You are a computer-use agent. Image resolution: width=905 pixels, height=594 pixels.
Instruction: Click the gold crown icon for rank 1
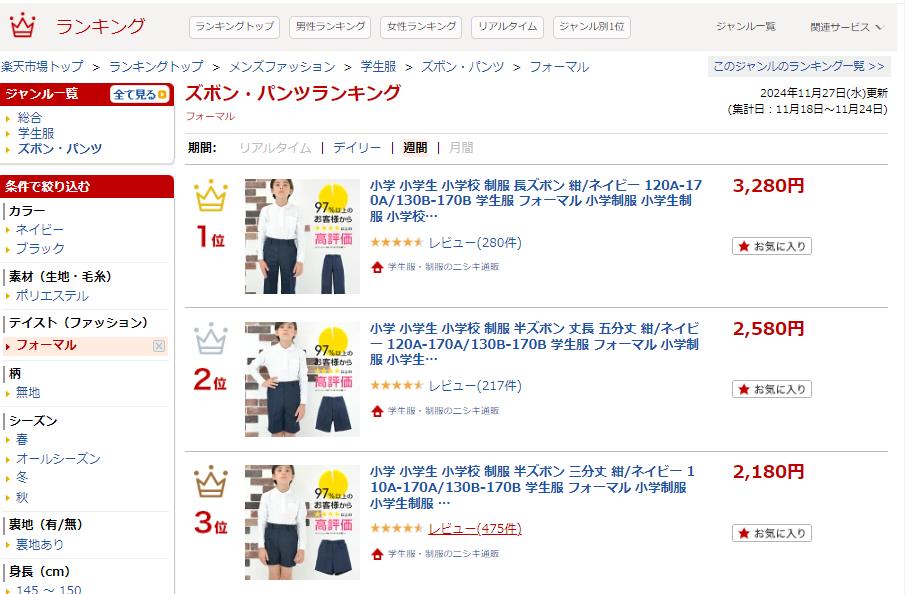coord(211,196)
